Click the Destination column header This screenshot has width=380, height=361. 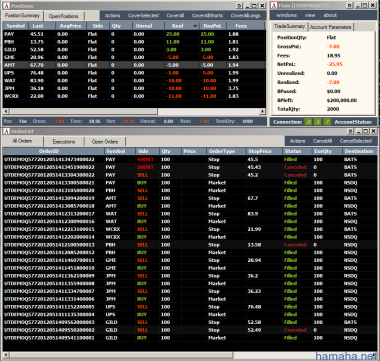[x=360, y=151]
